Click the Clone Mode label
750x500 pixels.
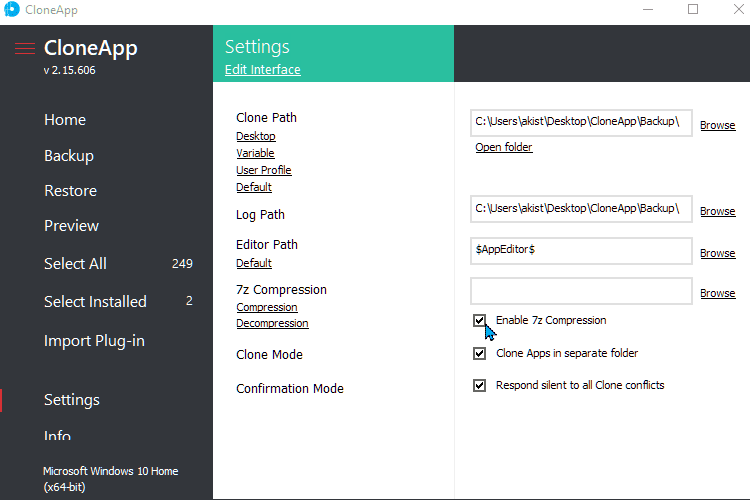click(269, 355)
